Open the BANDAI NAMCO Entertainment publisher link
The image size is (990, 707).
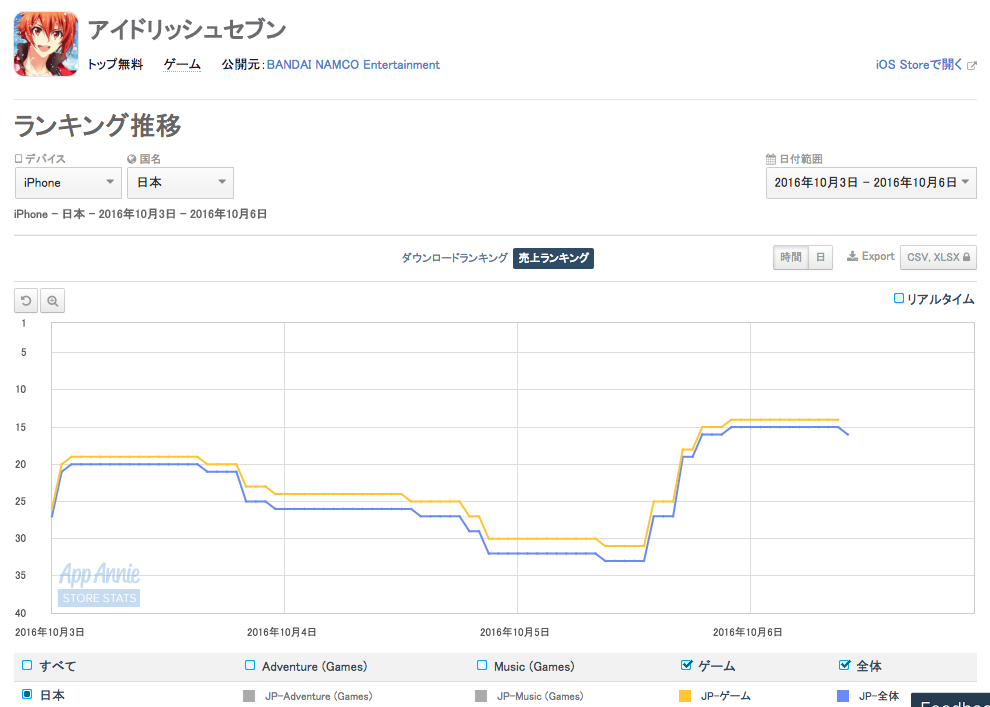(353, 64)
